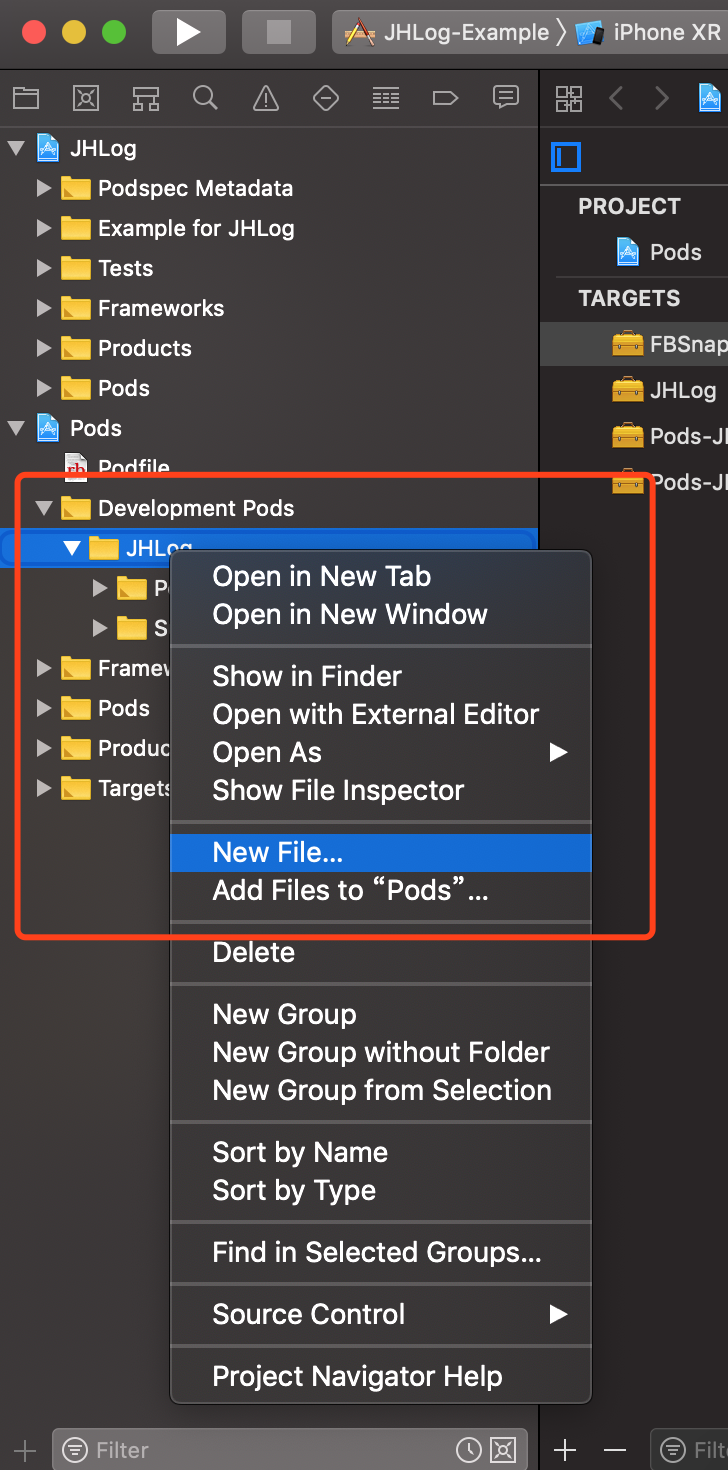Click the Run (play) button
This screenshot has width=728, height=1470.
tap(188, 32)
